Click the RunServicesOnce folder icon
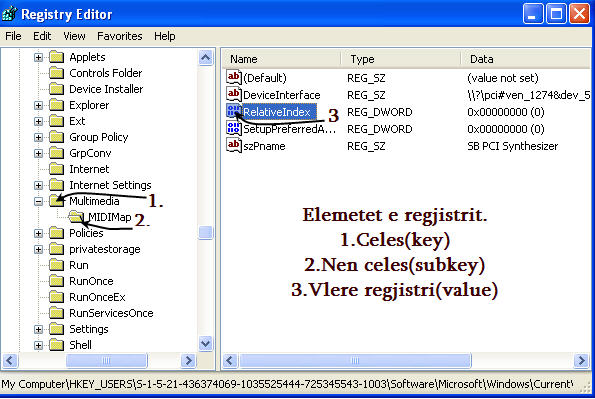The height and width of the screenshot is (399, 595). (x=57, y=313)
